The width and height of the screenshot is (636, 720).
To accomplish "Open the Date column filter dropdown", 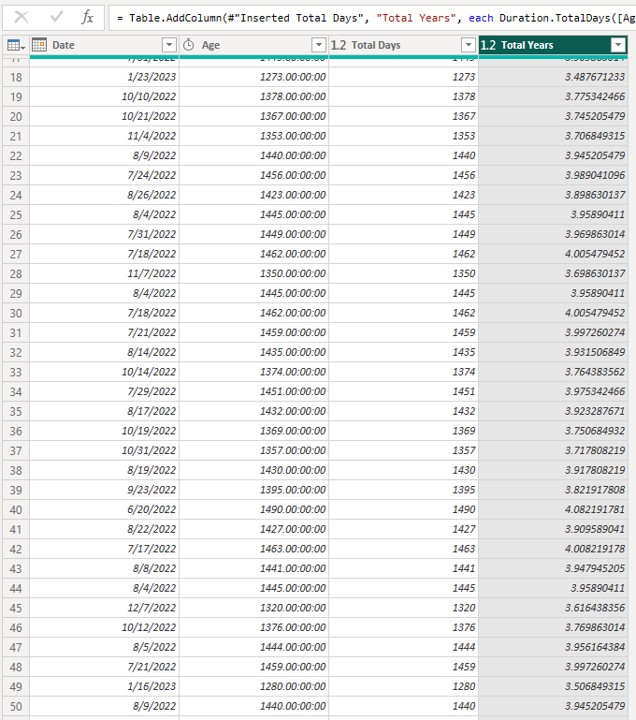I will click(x=169, y=45).
